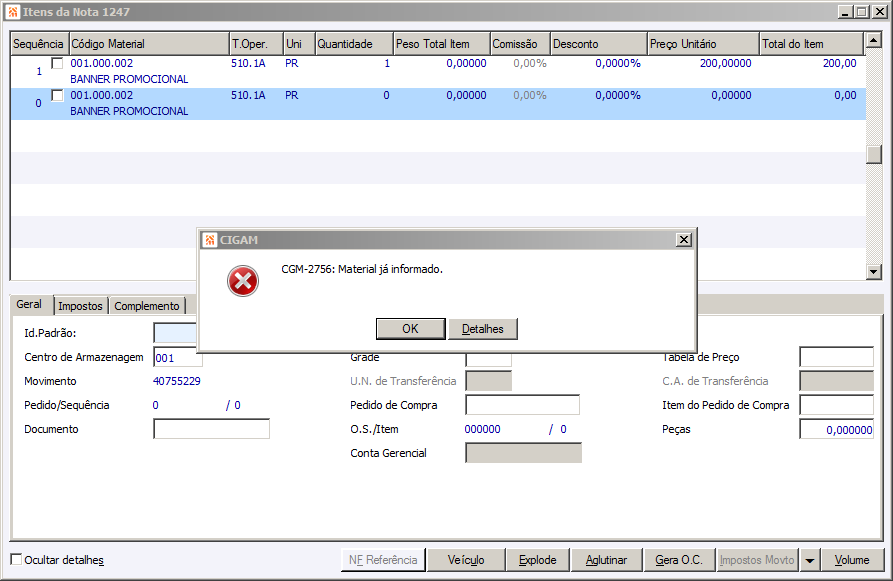Click Total do Item 200,00 cell

[839, 63]
